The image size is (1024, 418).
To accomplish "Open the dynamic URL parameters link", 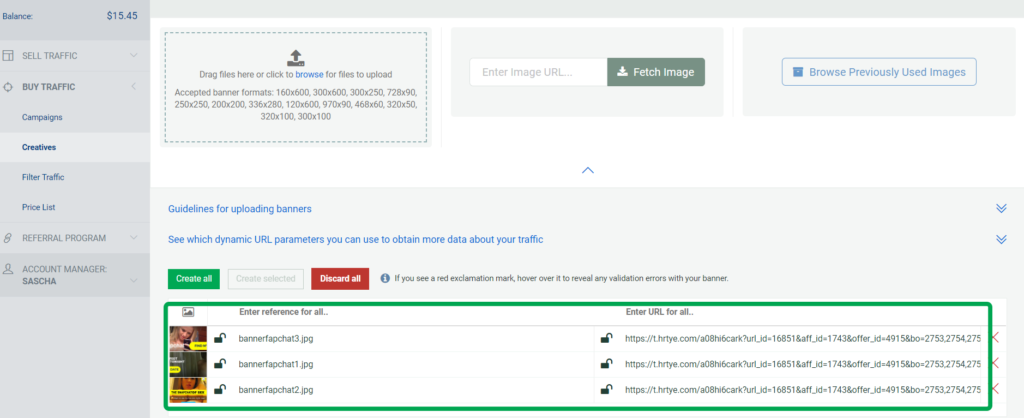I will (x=356, y=240).
